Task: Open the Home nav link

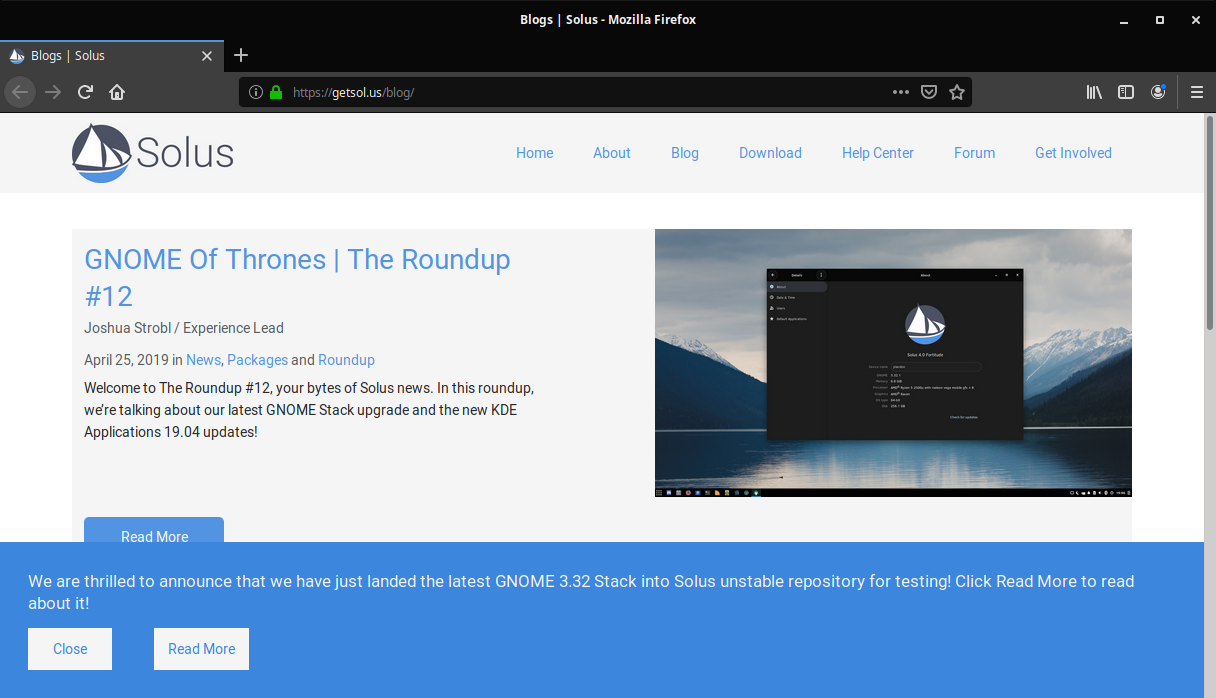Action: click(535, 153)
